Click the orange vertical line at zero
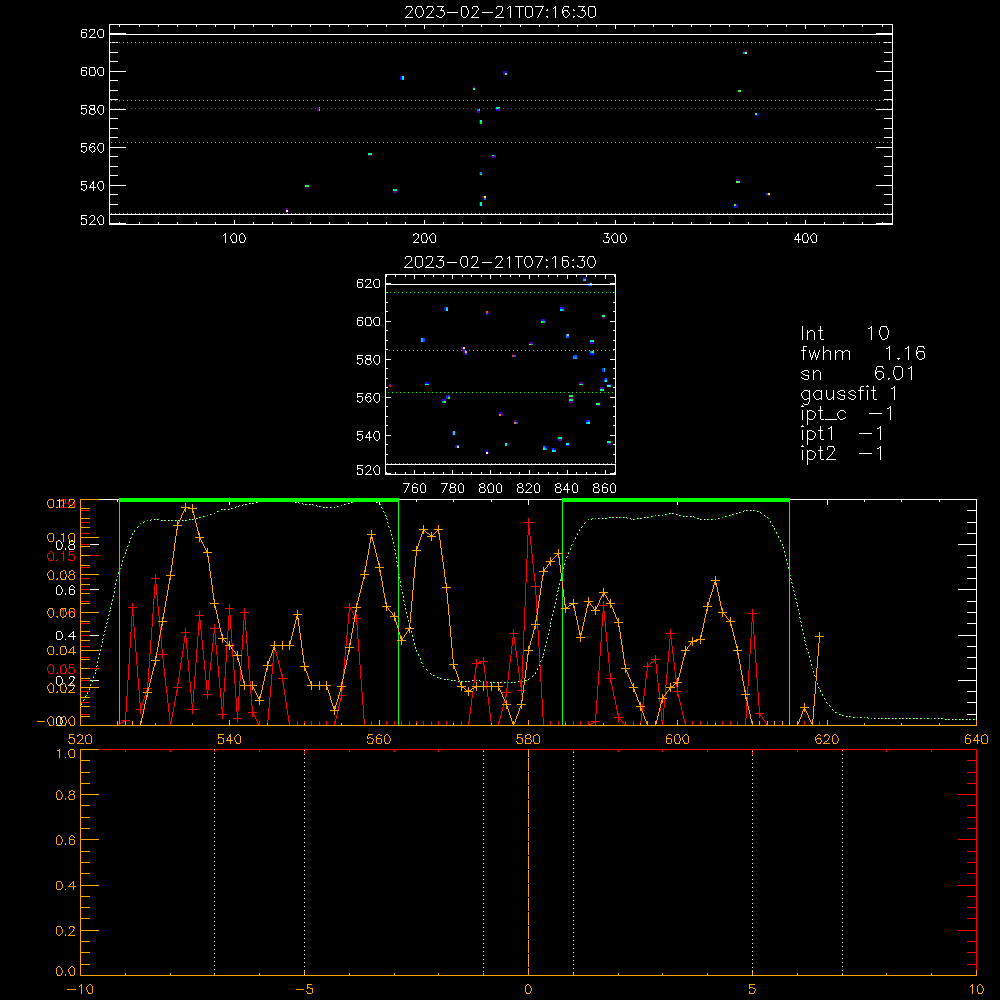The height and width of the screenshot is (1000, 1000). (x=528, y=862)
